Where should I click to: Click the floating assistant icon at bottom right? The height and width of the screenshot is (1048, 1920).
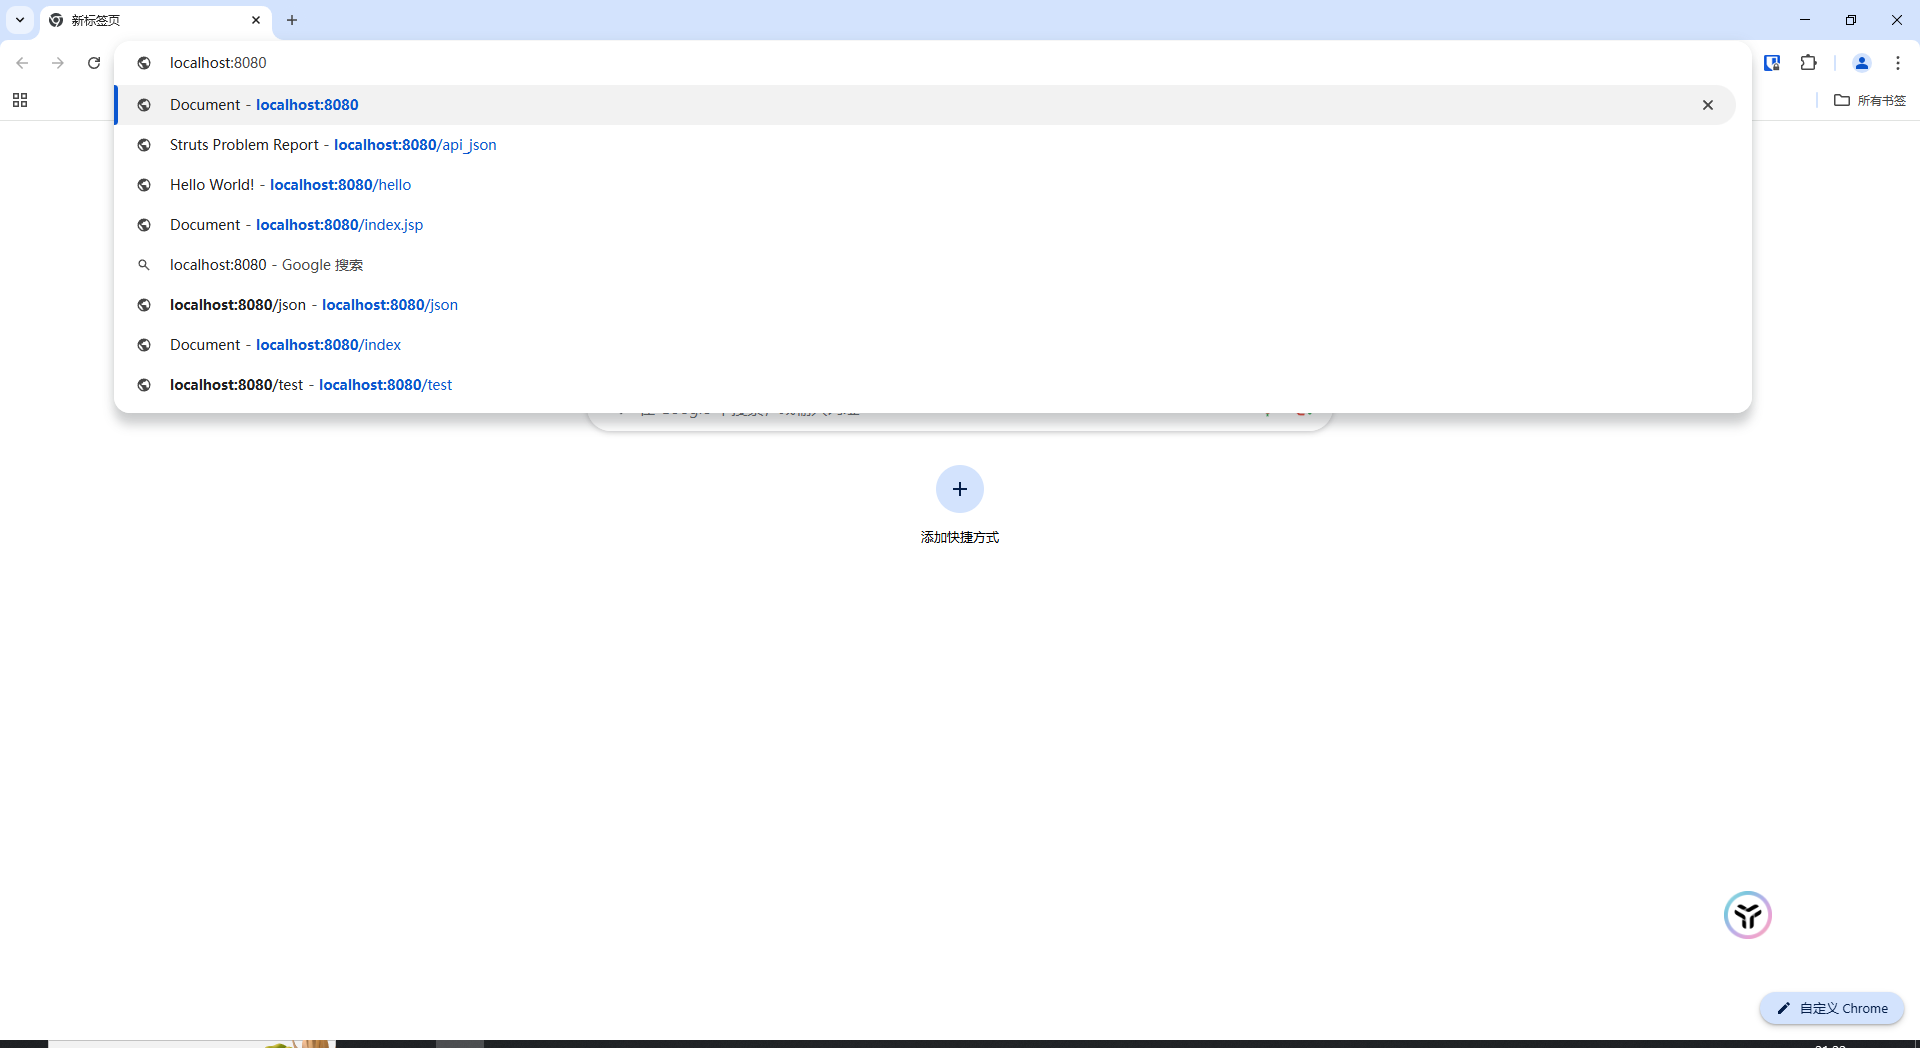1747,915
